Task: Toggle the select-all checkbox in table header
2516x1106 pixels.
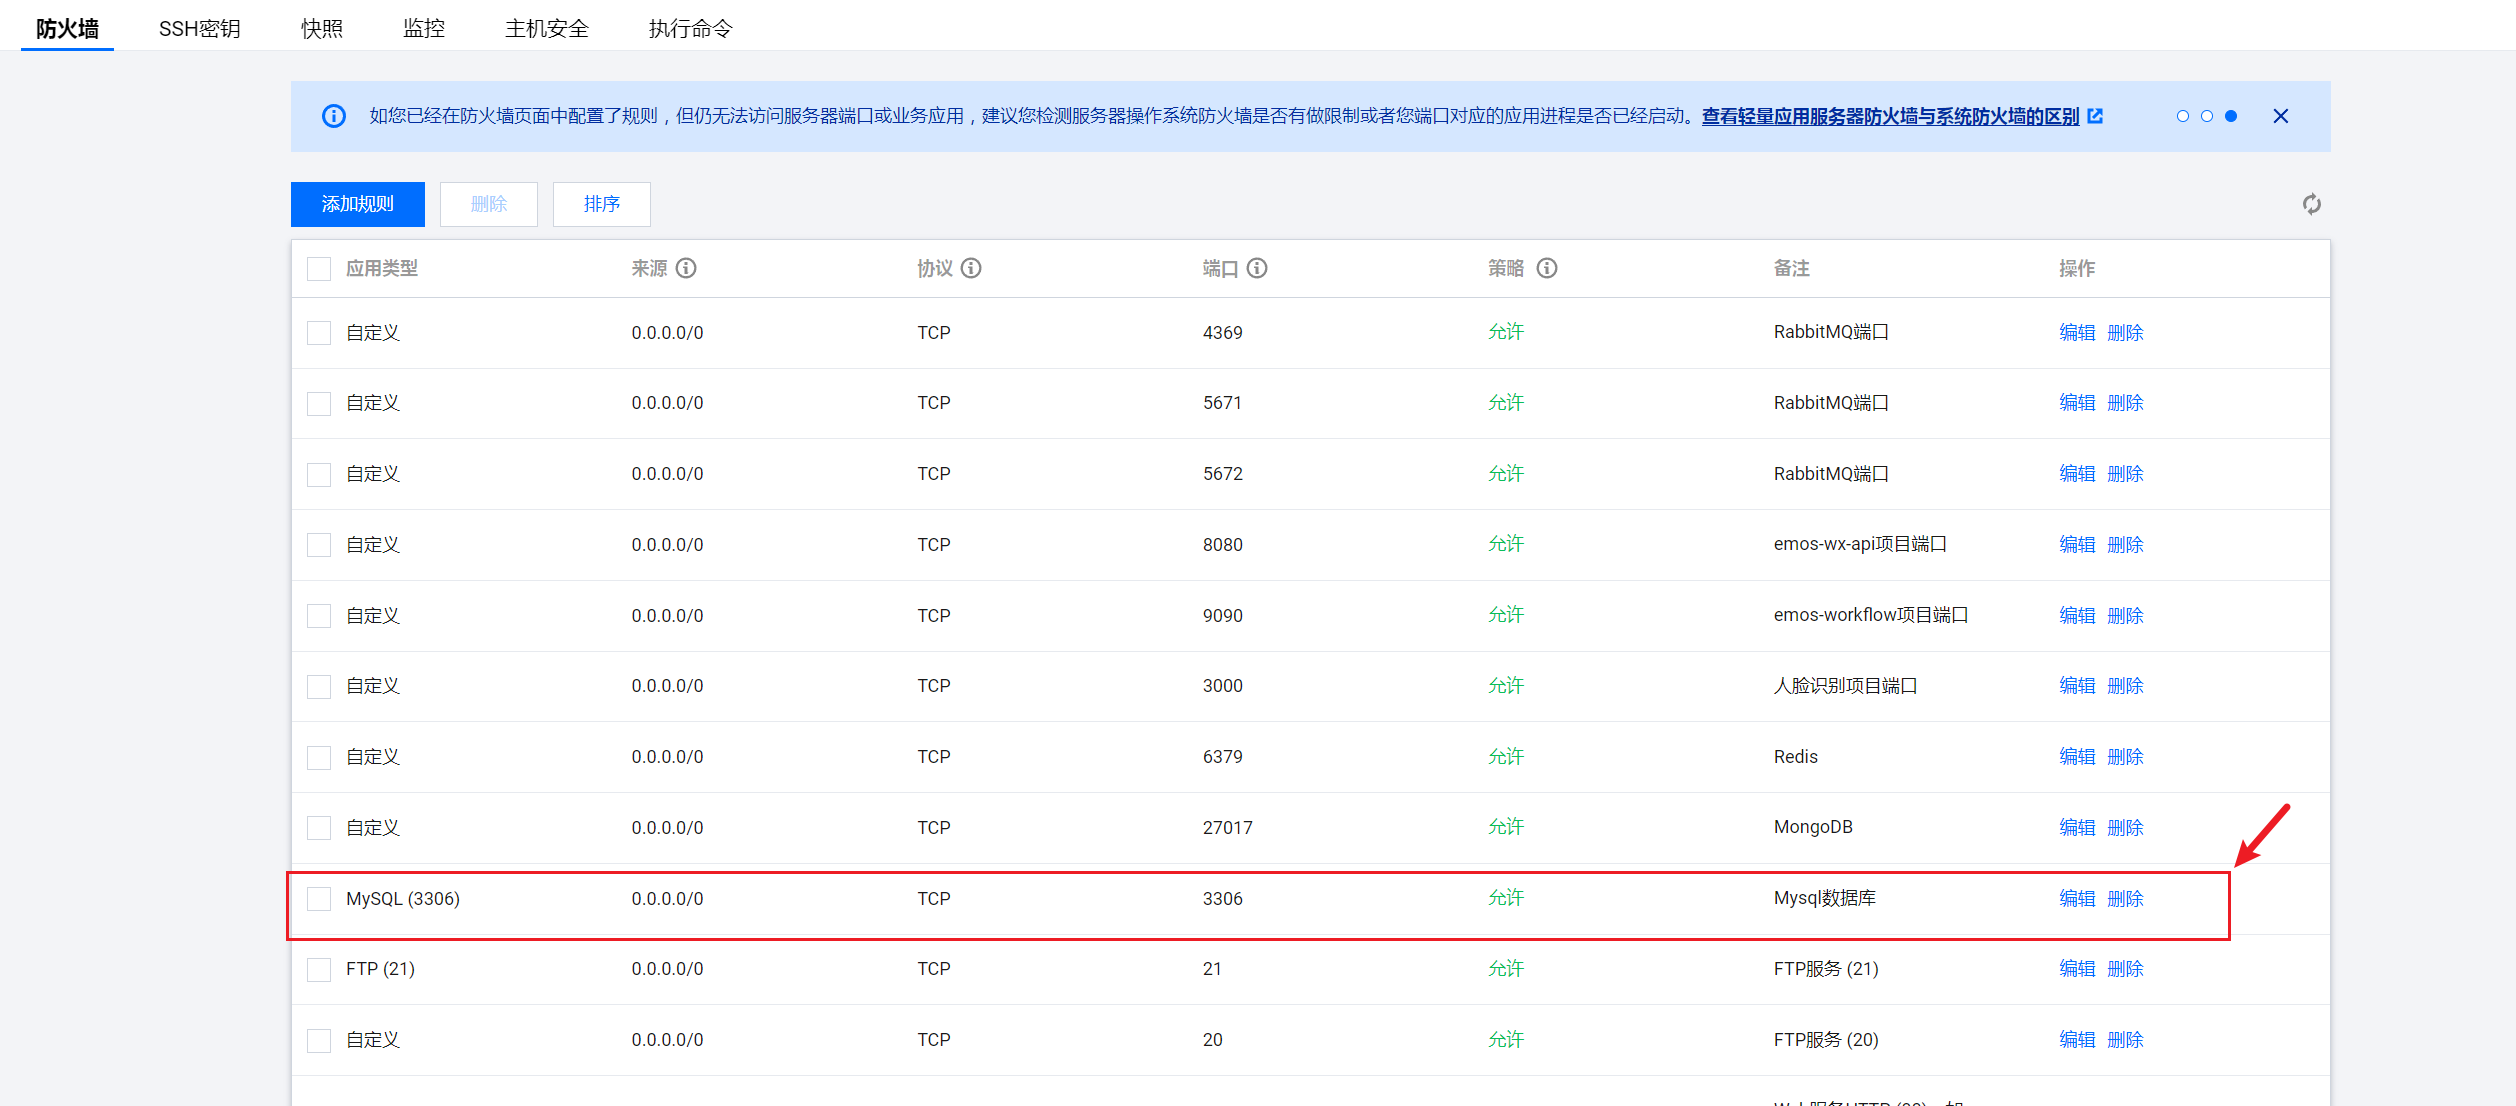Action: pos(319,268)
